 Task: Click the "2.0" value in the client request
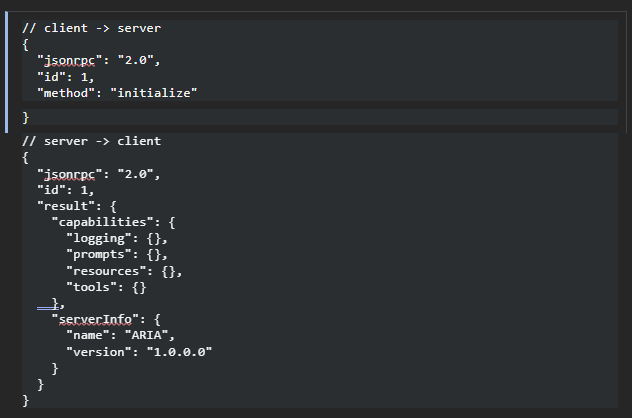coord(135,60)
